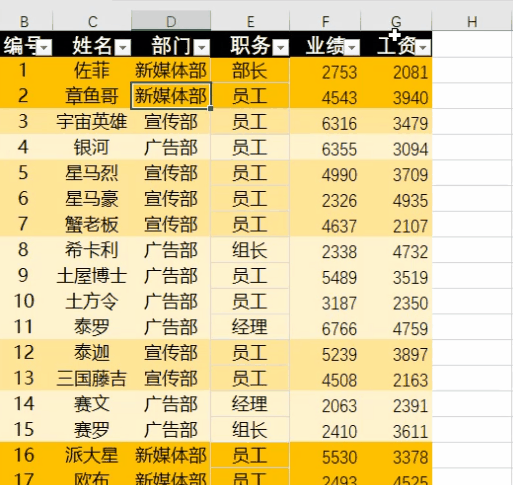This screenshot has height=485, width=513.
Task: Open the 编号 column filter dropdown
Action: click(x=44, y=48)
